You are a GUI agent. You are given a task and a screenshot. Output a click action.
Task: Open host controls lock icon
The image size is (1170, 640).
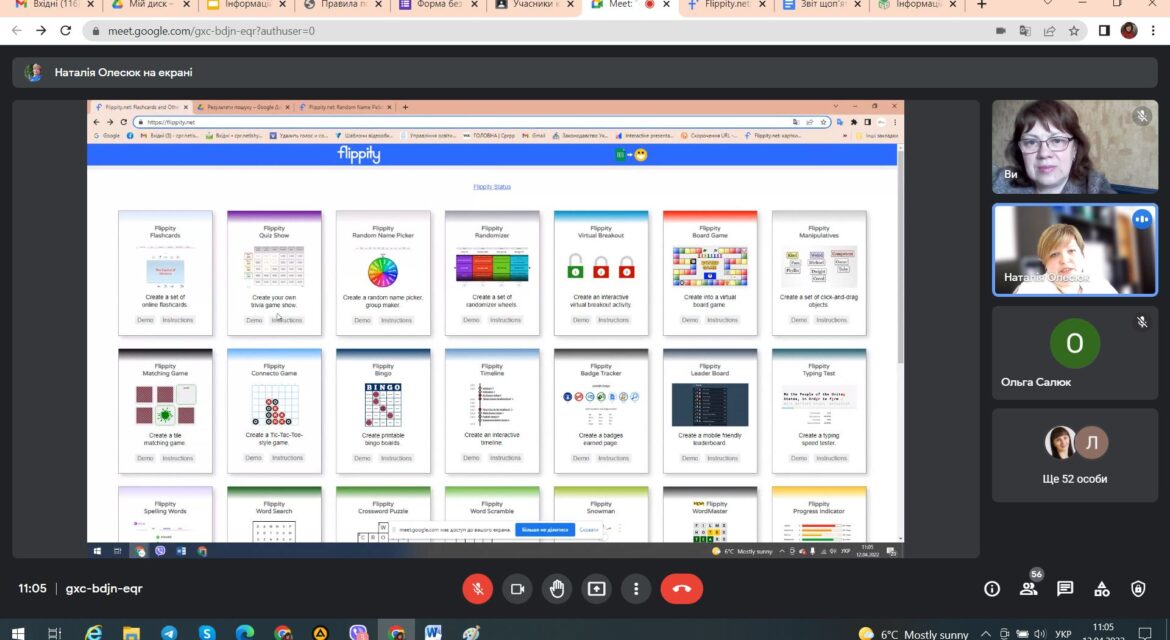(x=1138, y=589)
